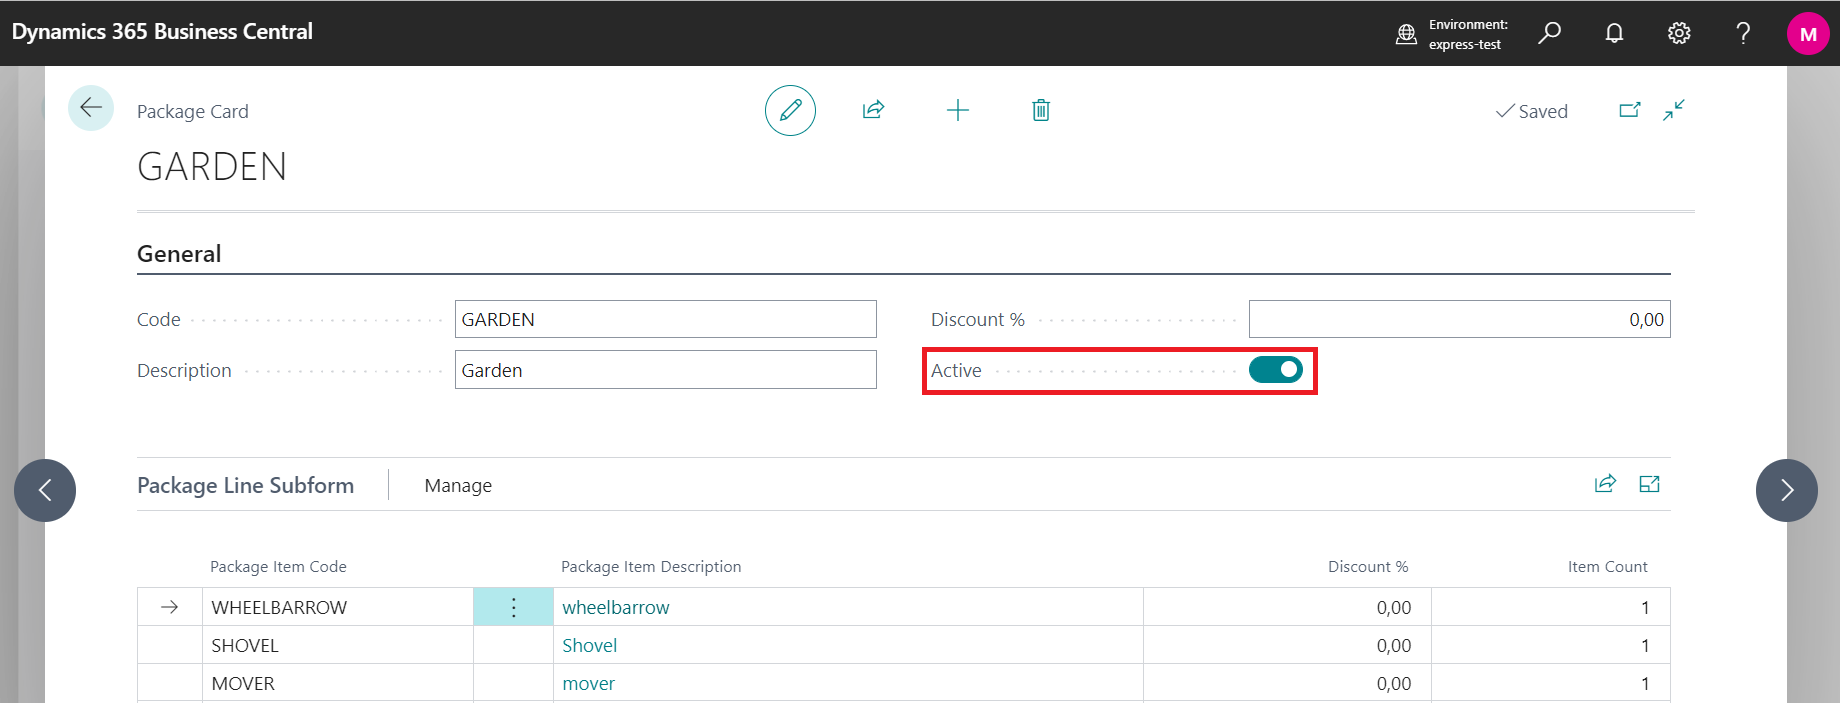Go to next record with right arrow
The height and width of the screenshot is (703, 1840).
click(x=1786, y=490)
